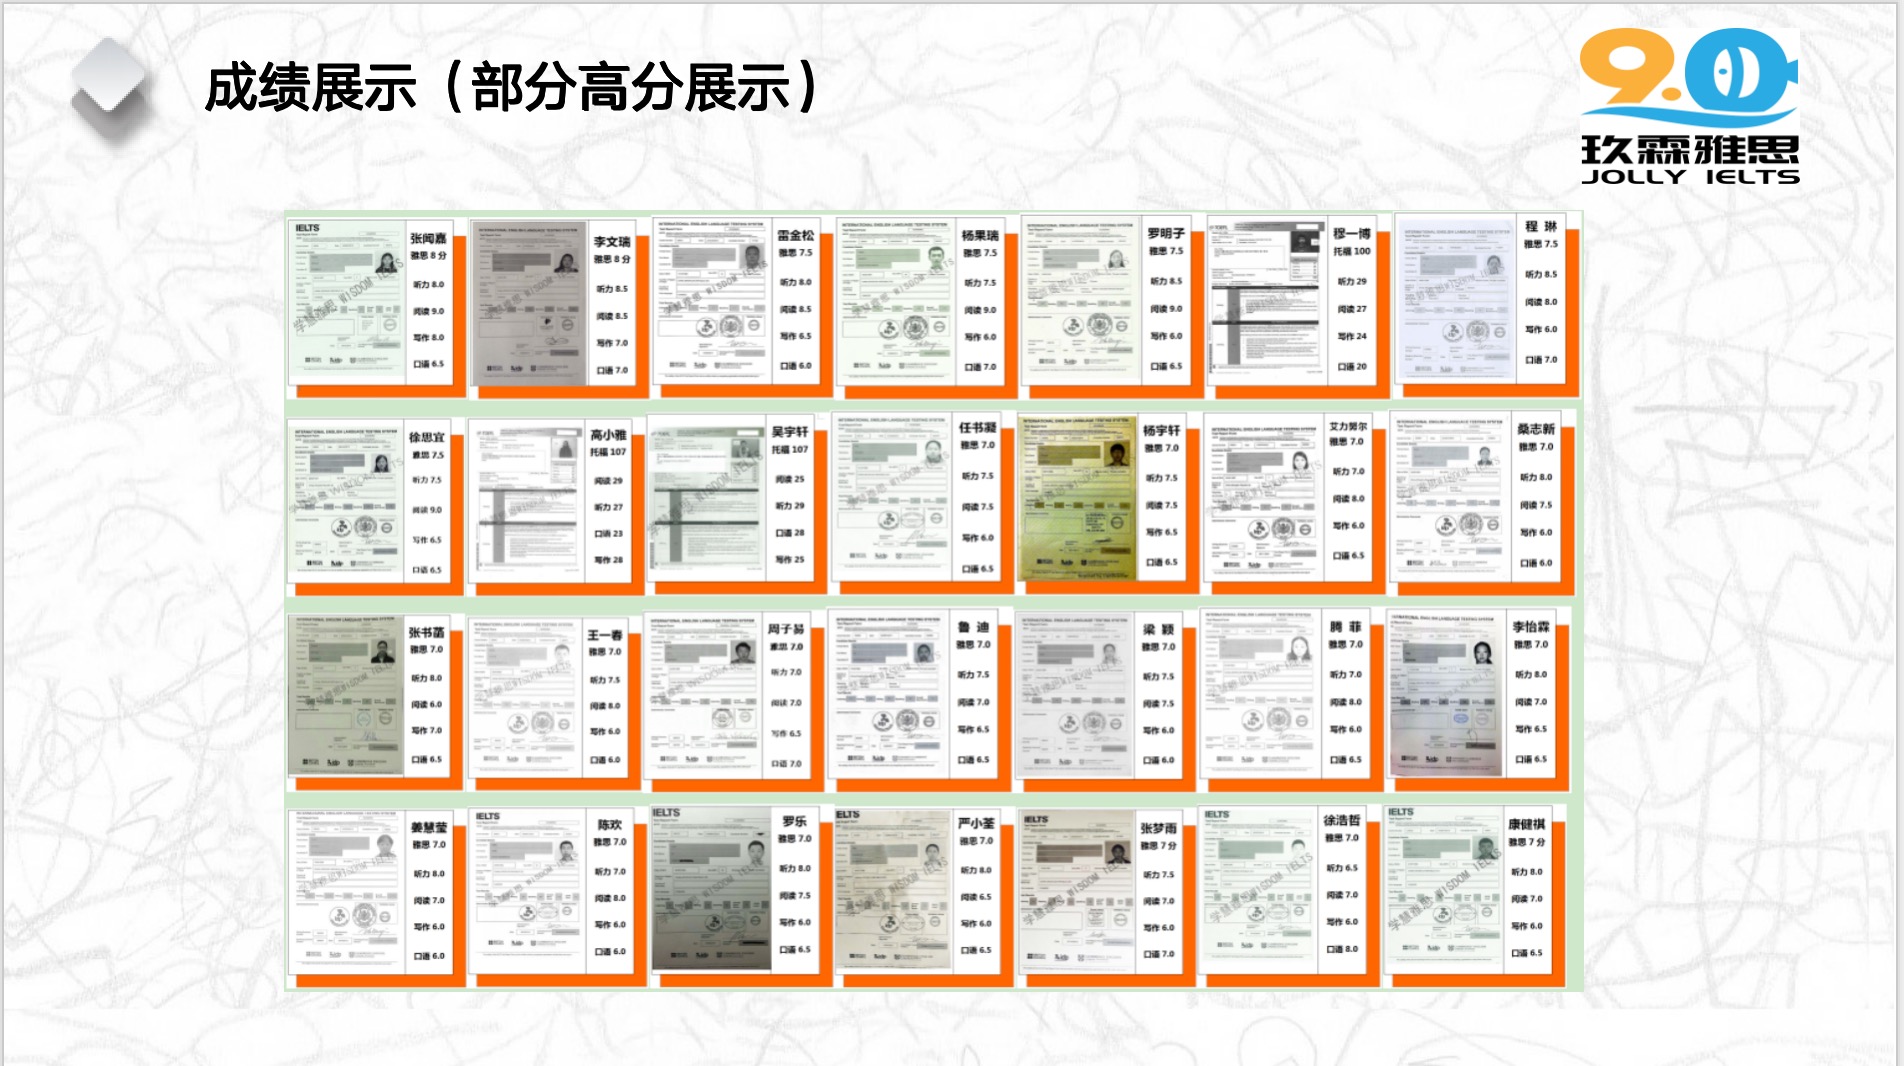Click 雷金松's IELTS 7.5 score card
The width and height of the screenshot is (1904, 1066).
(x=737, y=301)
